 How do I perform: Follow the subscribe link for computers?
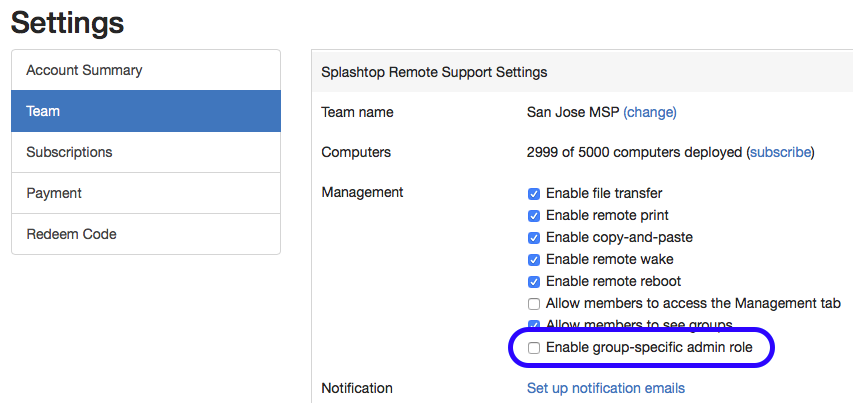(780, 152)
